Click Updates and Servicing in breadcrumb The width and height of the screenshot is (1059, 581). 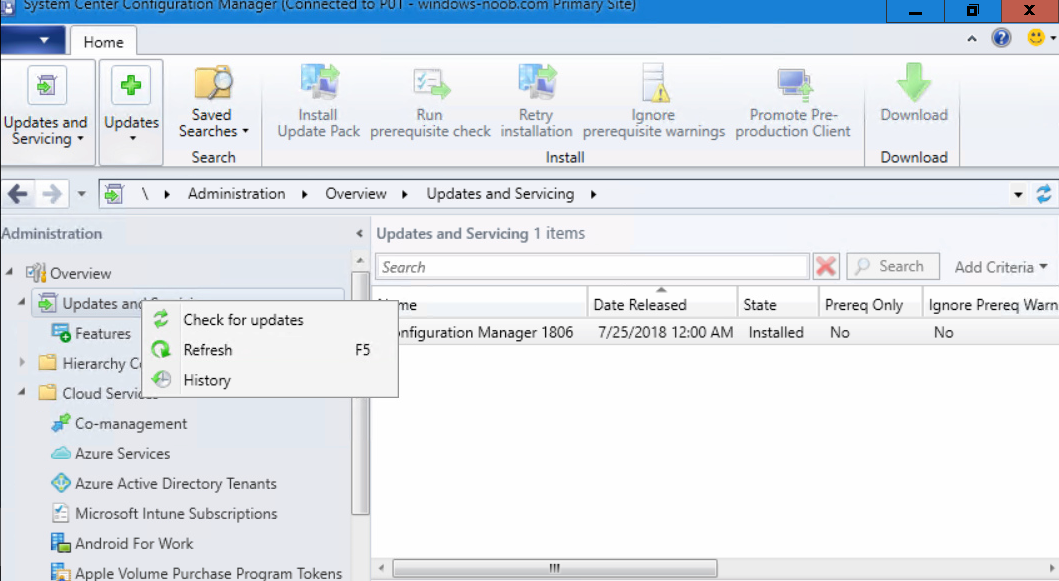(500, 194)
